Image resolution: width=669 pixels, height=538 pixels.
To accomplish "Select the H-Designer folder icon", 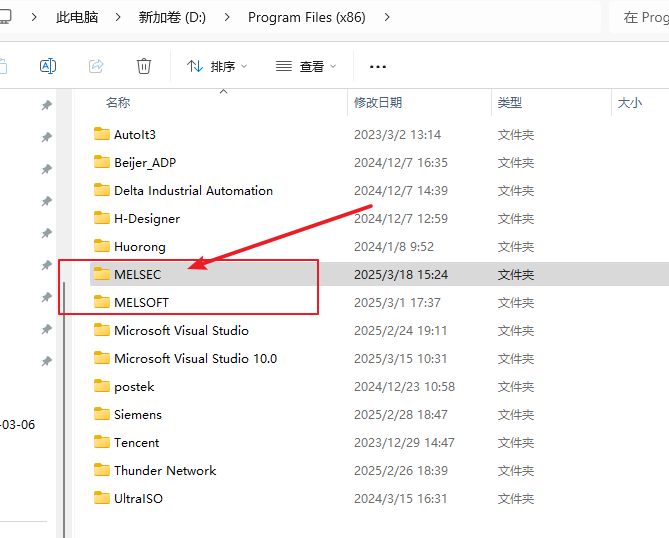I will click(x=102, y=218).
